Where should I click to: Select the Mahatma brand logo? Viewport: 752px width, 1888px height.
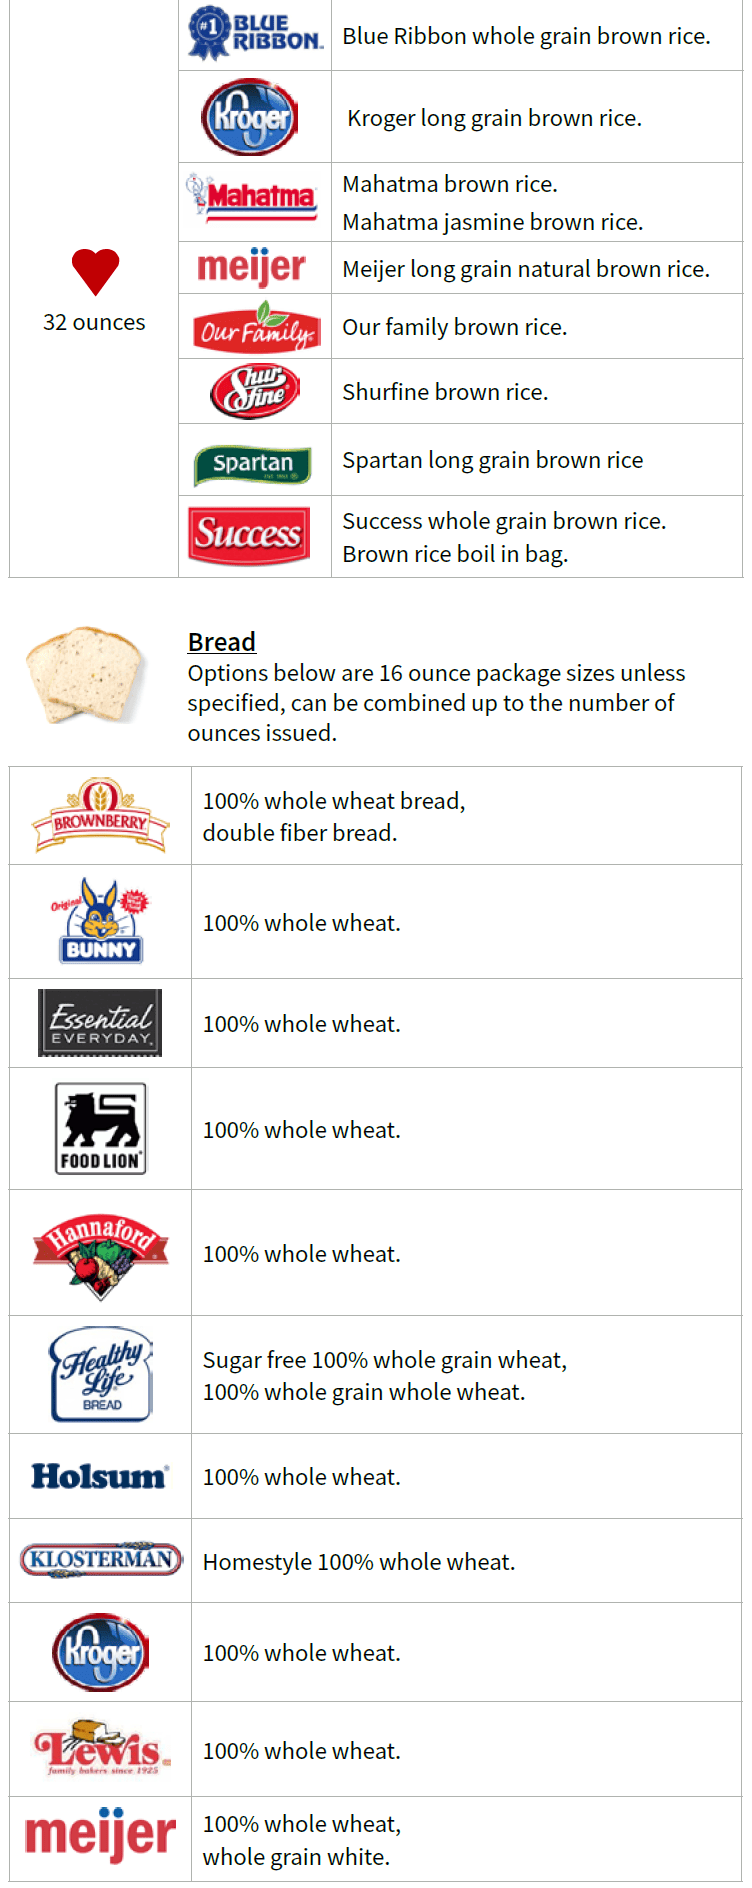252,197
